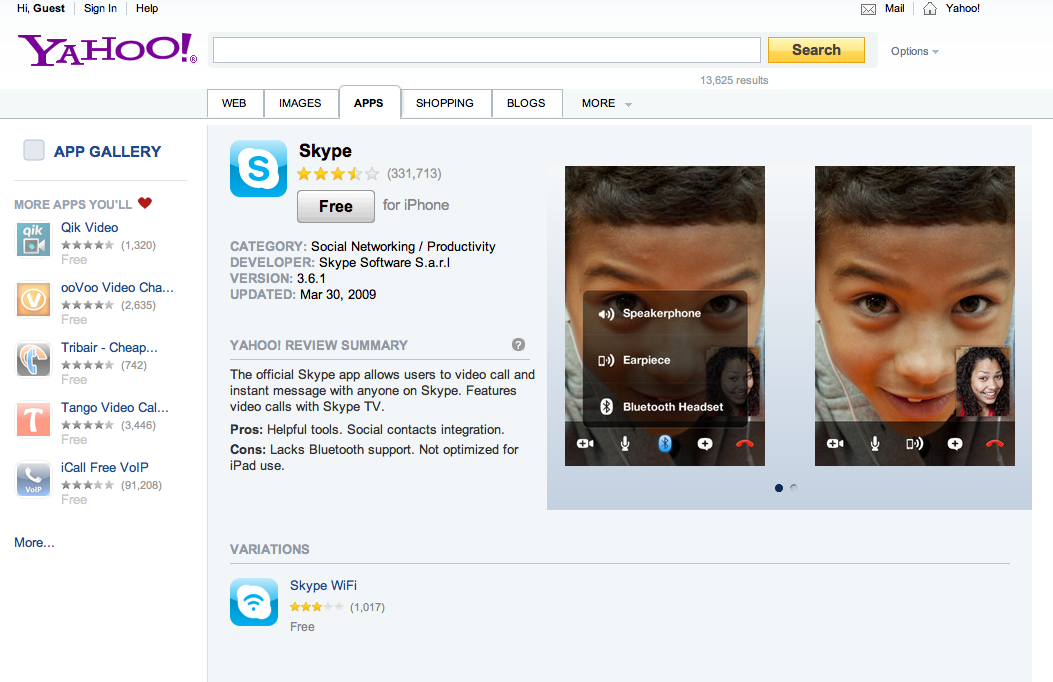Image resolution: width=1053 pixels, height=682 pixels.
Task: Open the iCall Free VoIP link
Action: coord(105,467)
